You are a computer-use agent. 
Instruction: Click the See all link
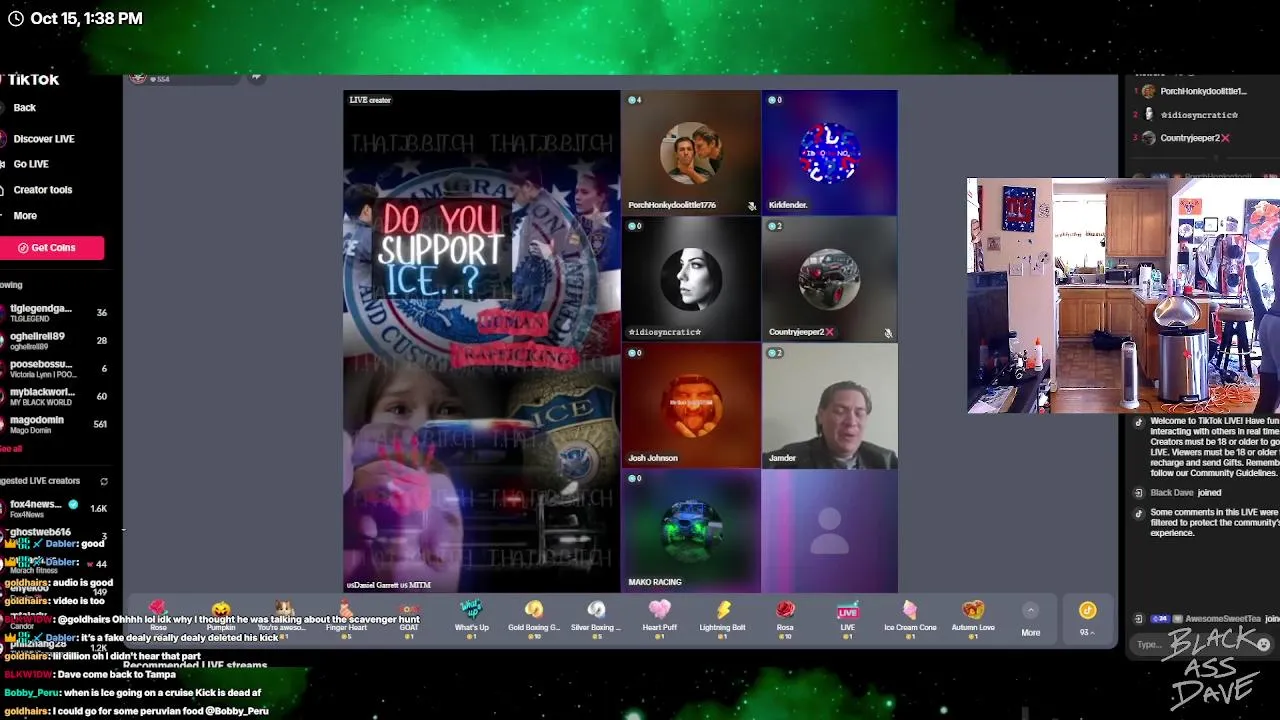(11, 449)
